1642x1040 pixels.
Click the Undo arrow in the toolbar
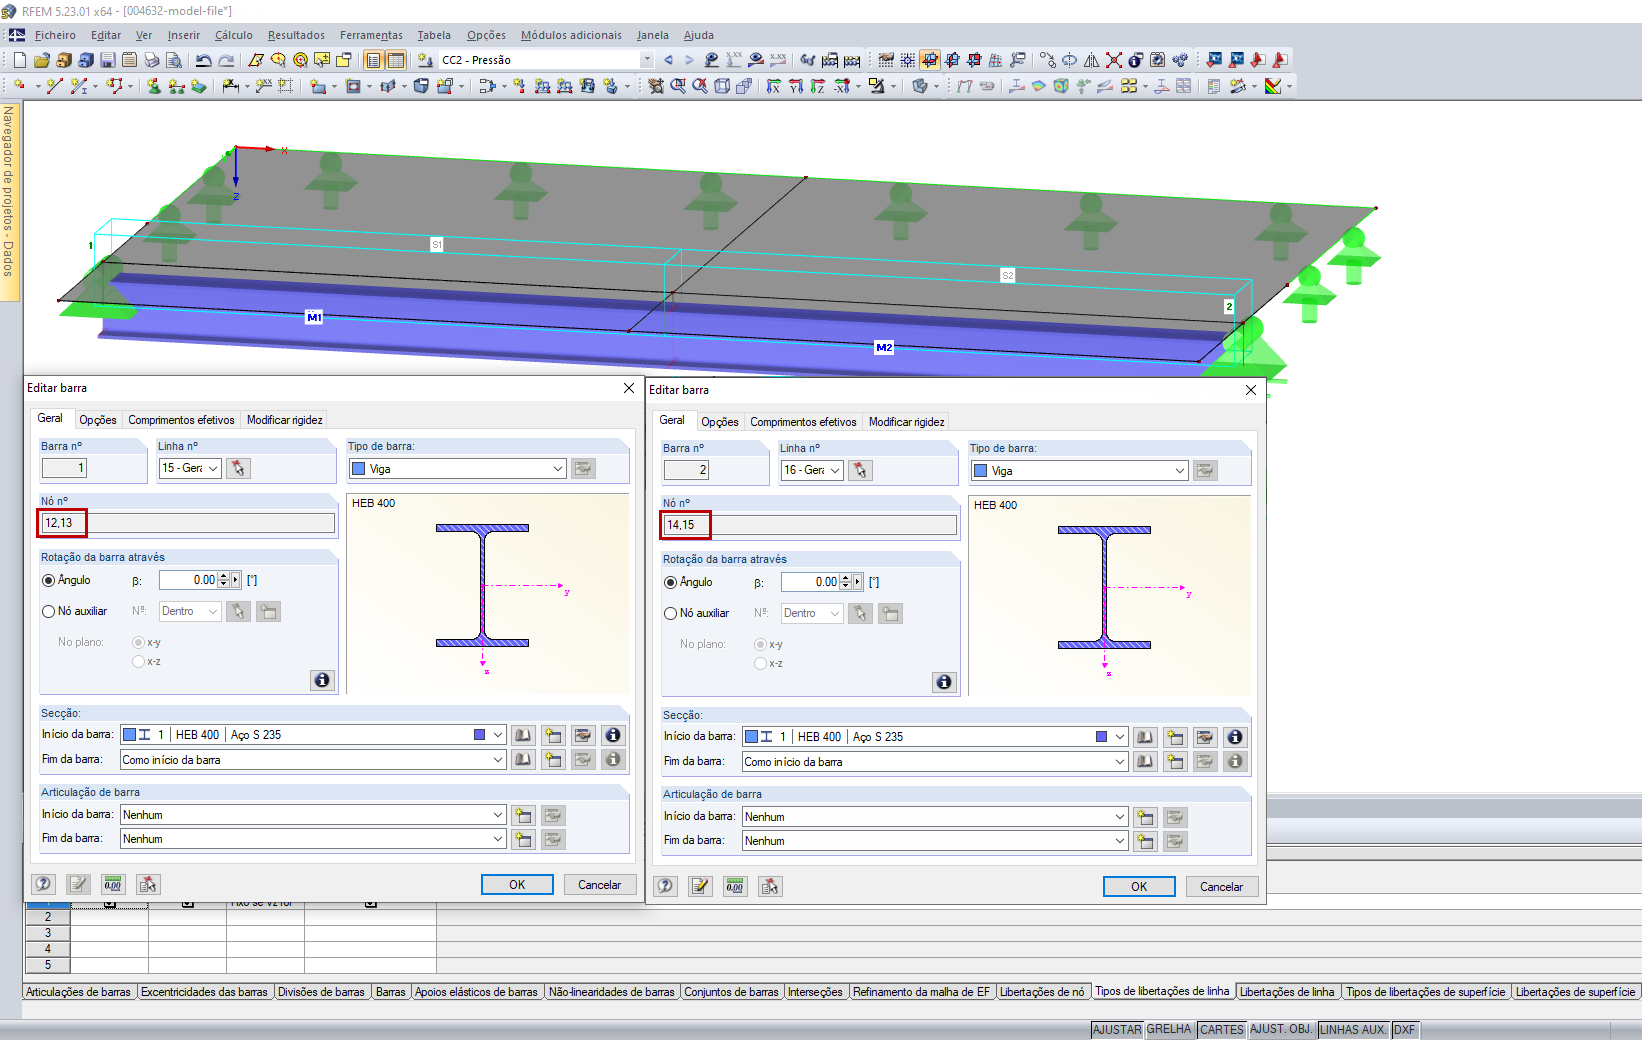pos(203,60)
